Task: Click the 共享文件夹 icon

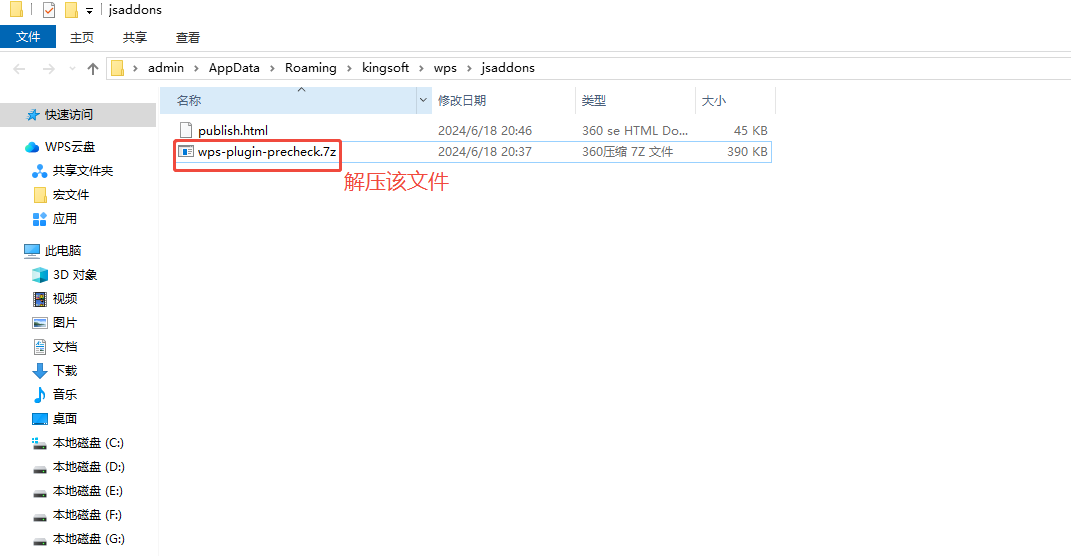Action: [x=40, y=171]
